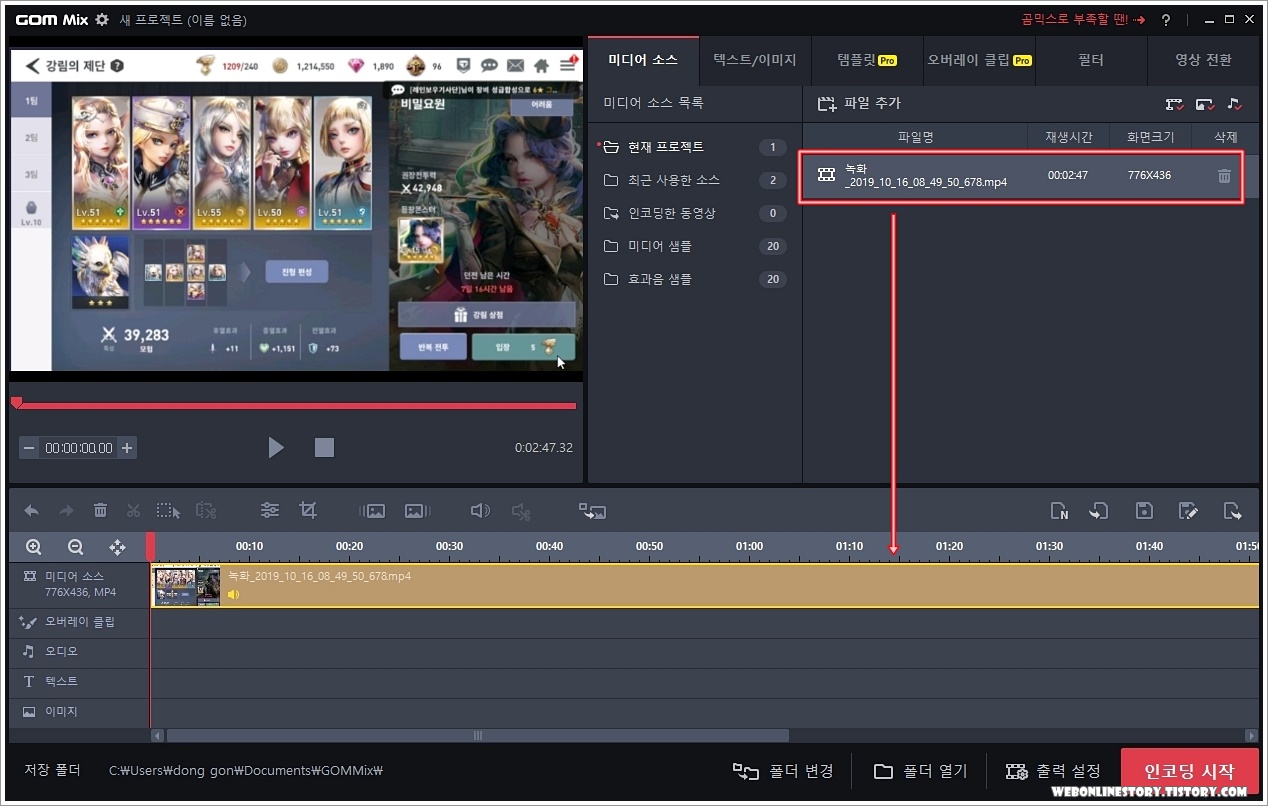This screenshot has width=1268, height=806.
Task: Zoom in the timeline
Action: [x=34, y=547]
